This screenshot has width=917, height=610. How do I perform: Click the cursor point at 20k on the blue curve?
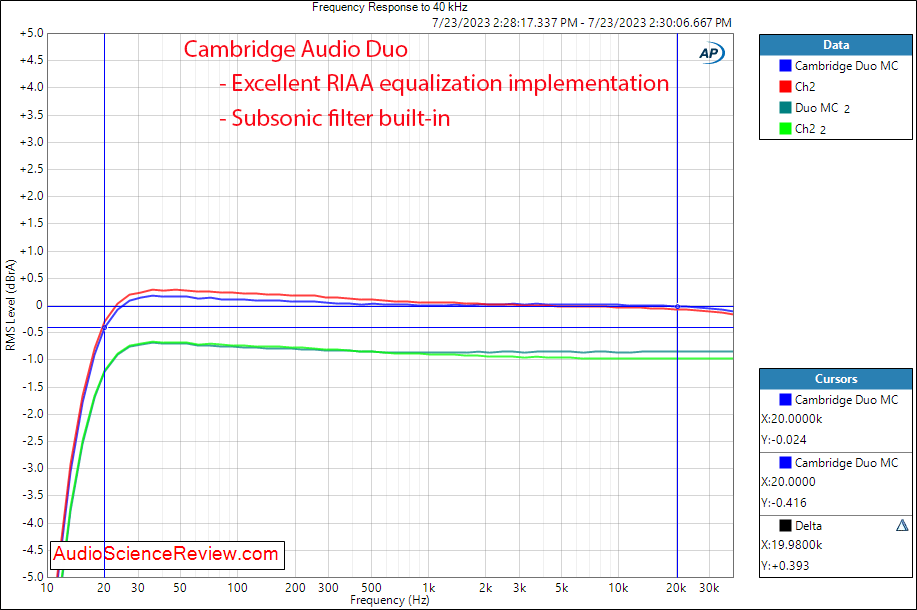tap(678, 306)
